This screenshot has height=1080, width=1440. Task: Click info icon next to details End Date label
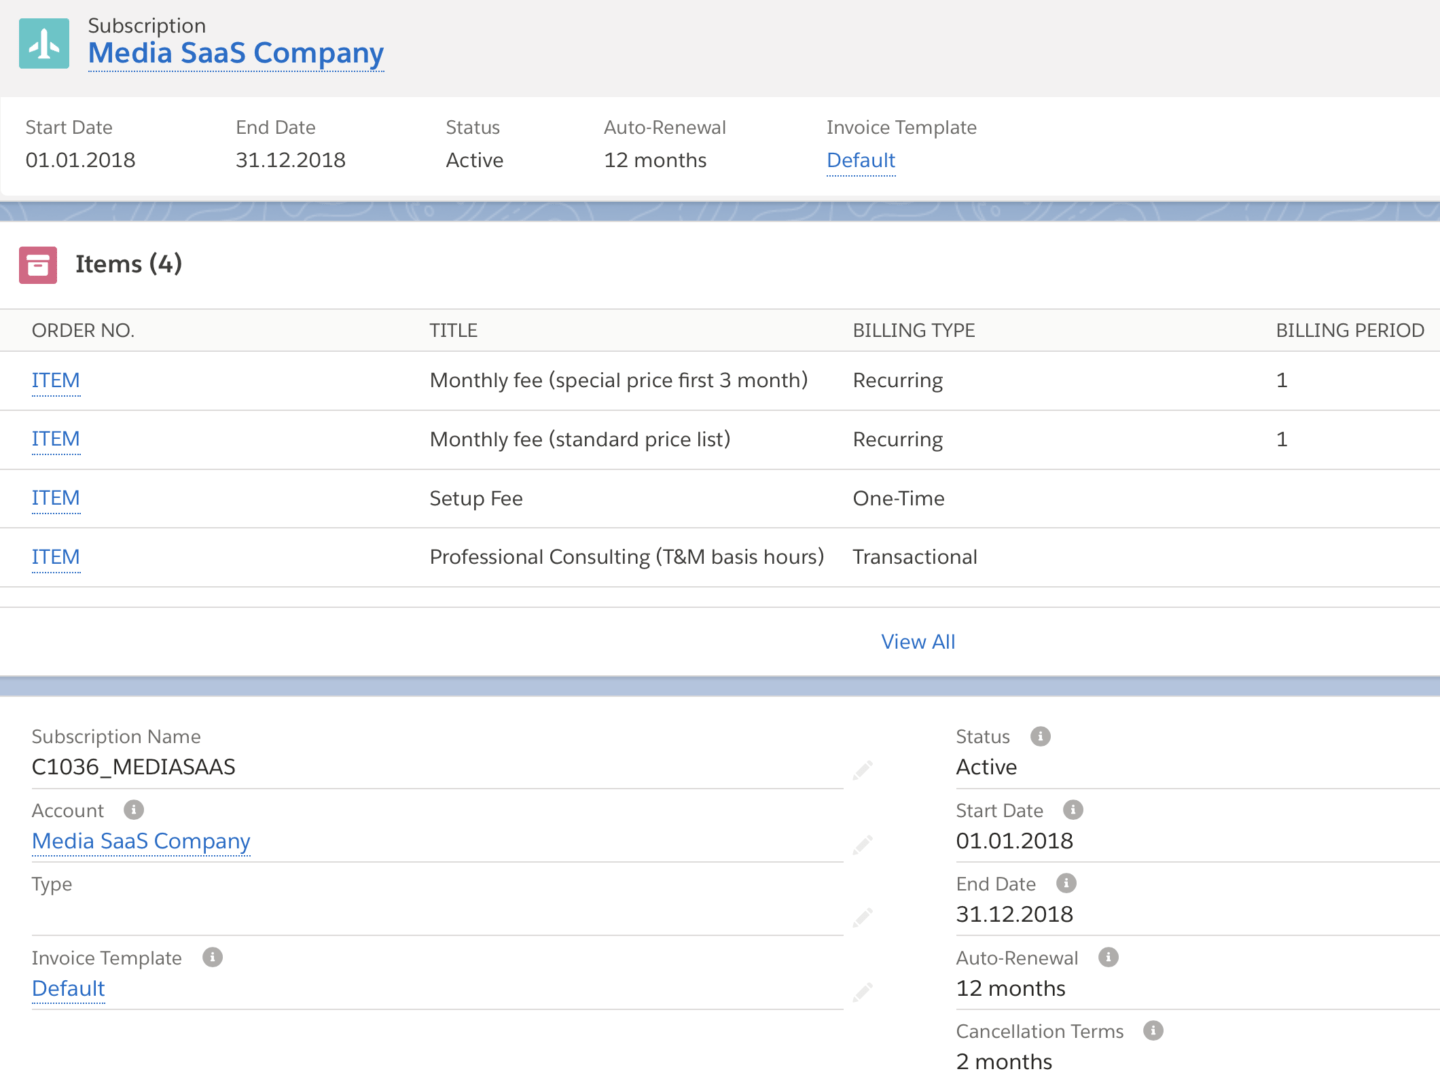coord(1067,883)
